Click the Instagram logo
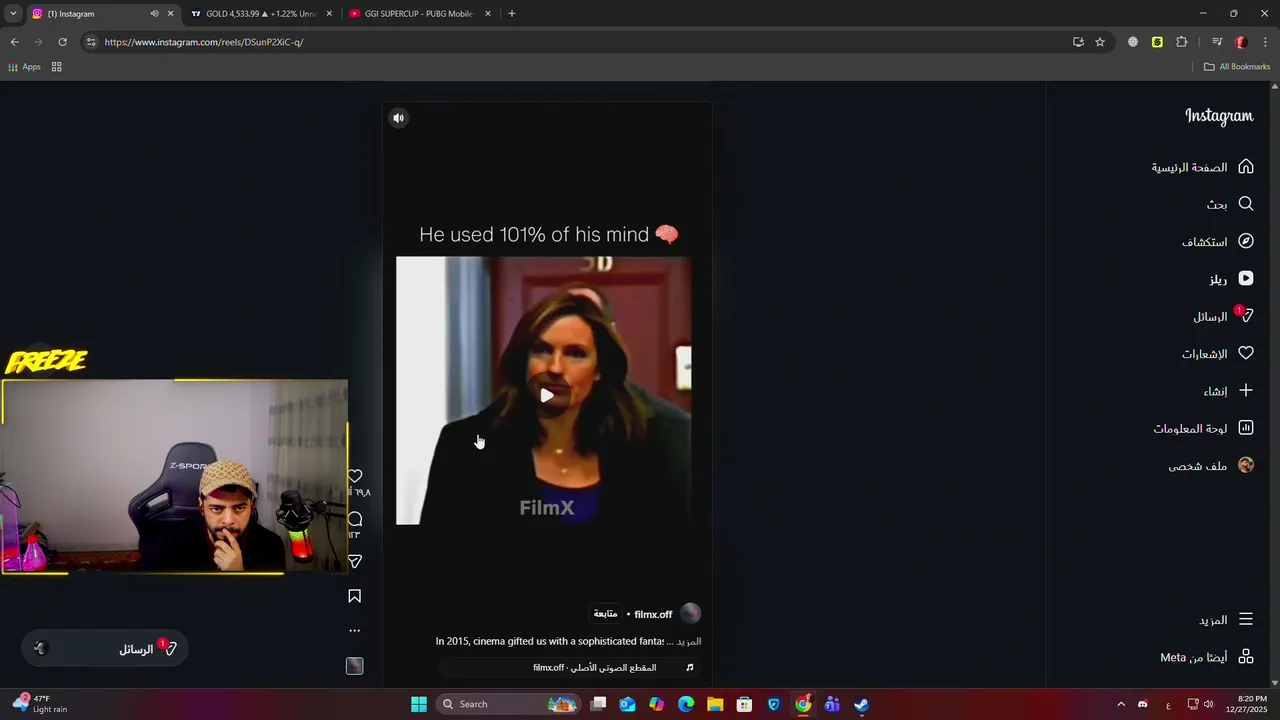The image size is (1280, 720). 1219,116
